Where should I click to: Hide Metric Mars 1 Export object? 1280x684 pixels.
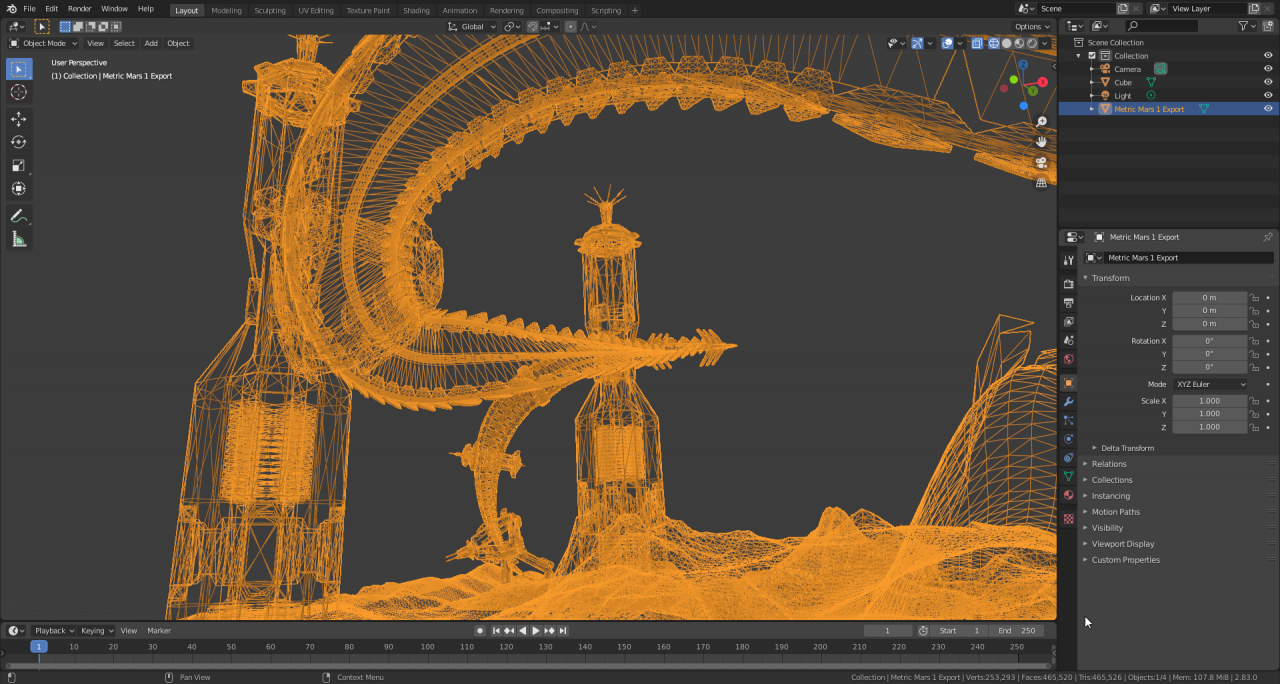[x=1268, y=109]
